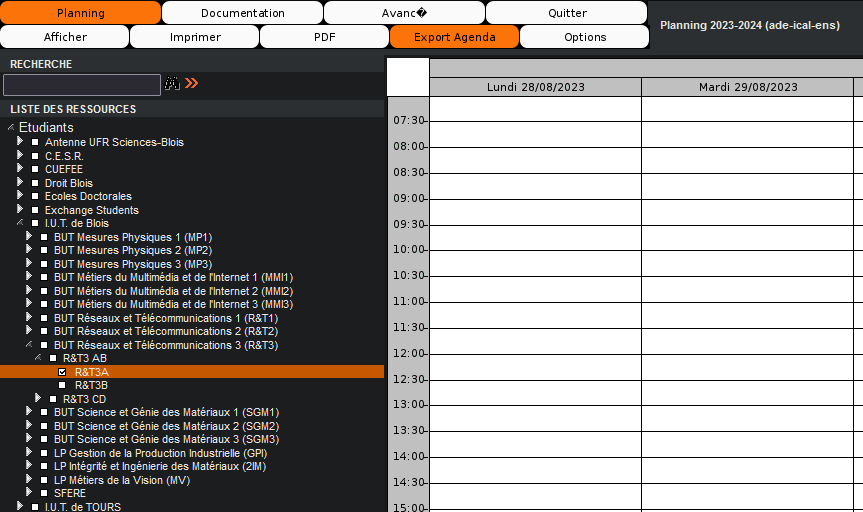863x512 pixels.
Task: Click the binoculars search icon
Action: 172,84
